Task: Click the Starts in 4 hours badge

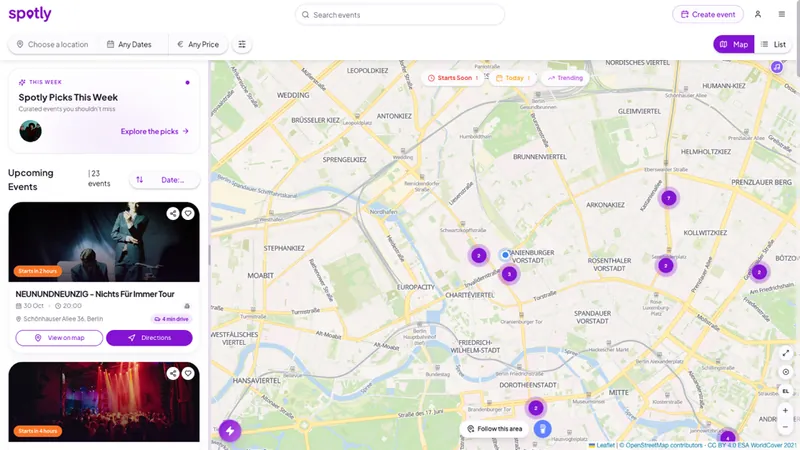Action: (x=38, y=431)
